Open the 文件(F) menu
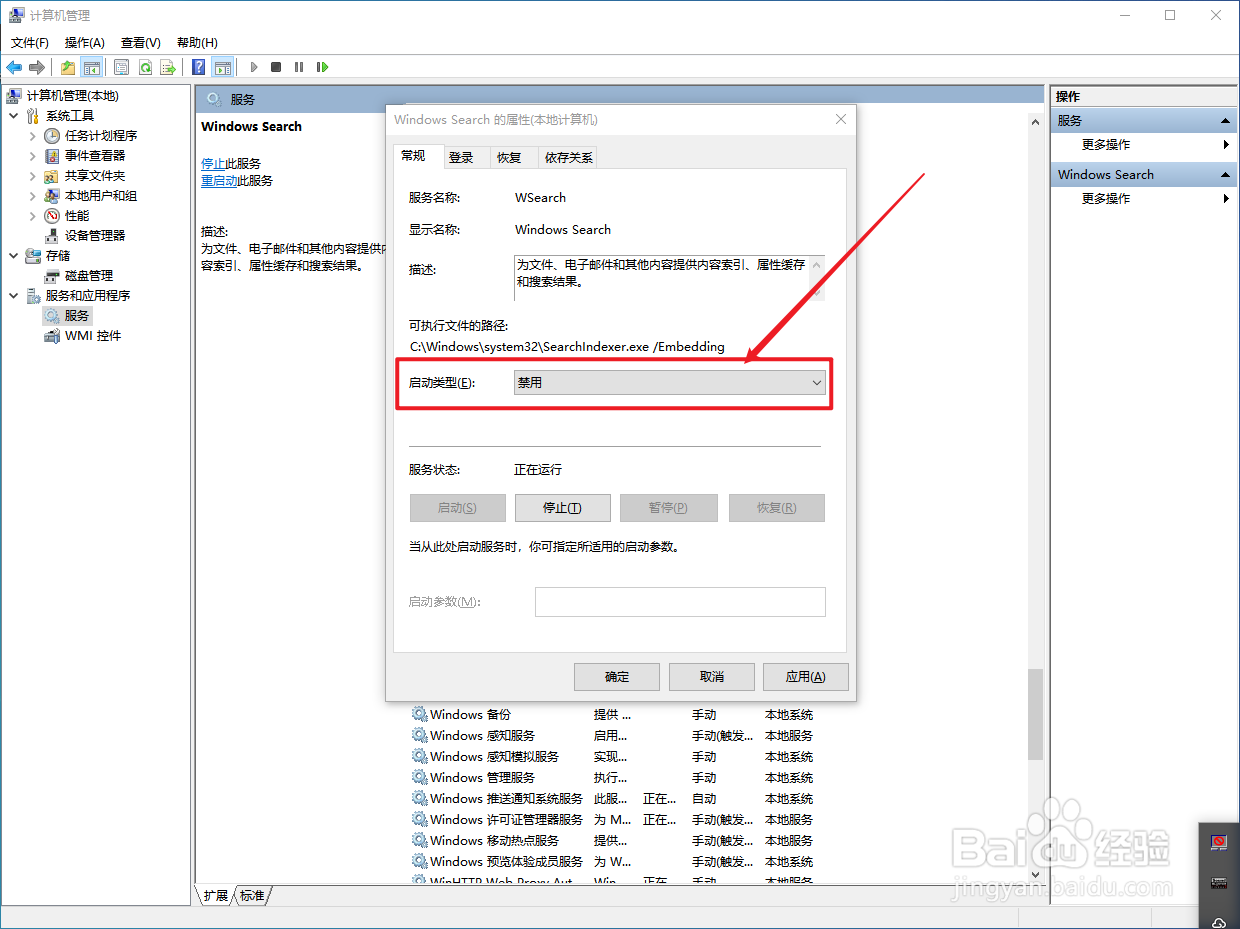 click(x=30, y=42)
